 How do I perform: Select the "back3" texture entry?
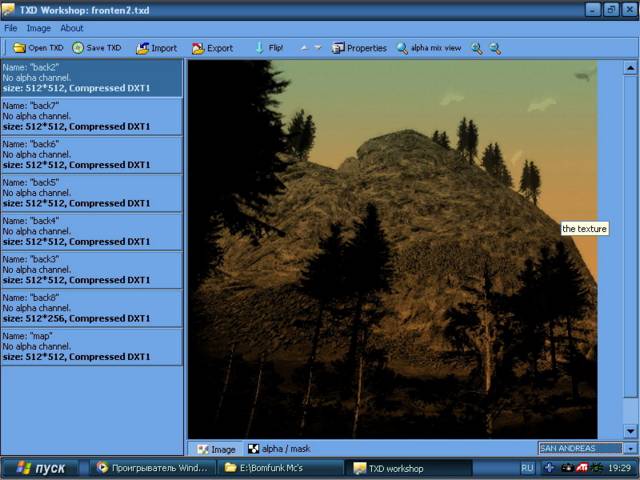91,270
